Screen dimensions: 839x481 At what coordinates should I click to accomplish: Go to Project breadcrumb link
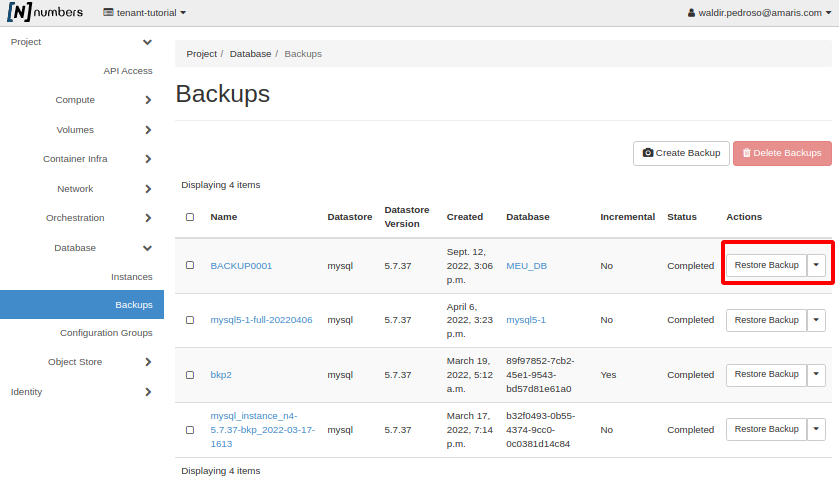[201, 54]
